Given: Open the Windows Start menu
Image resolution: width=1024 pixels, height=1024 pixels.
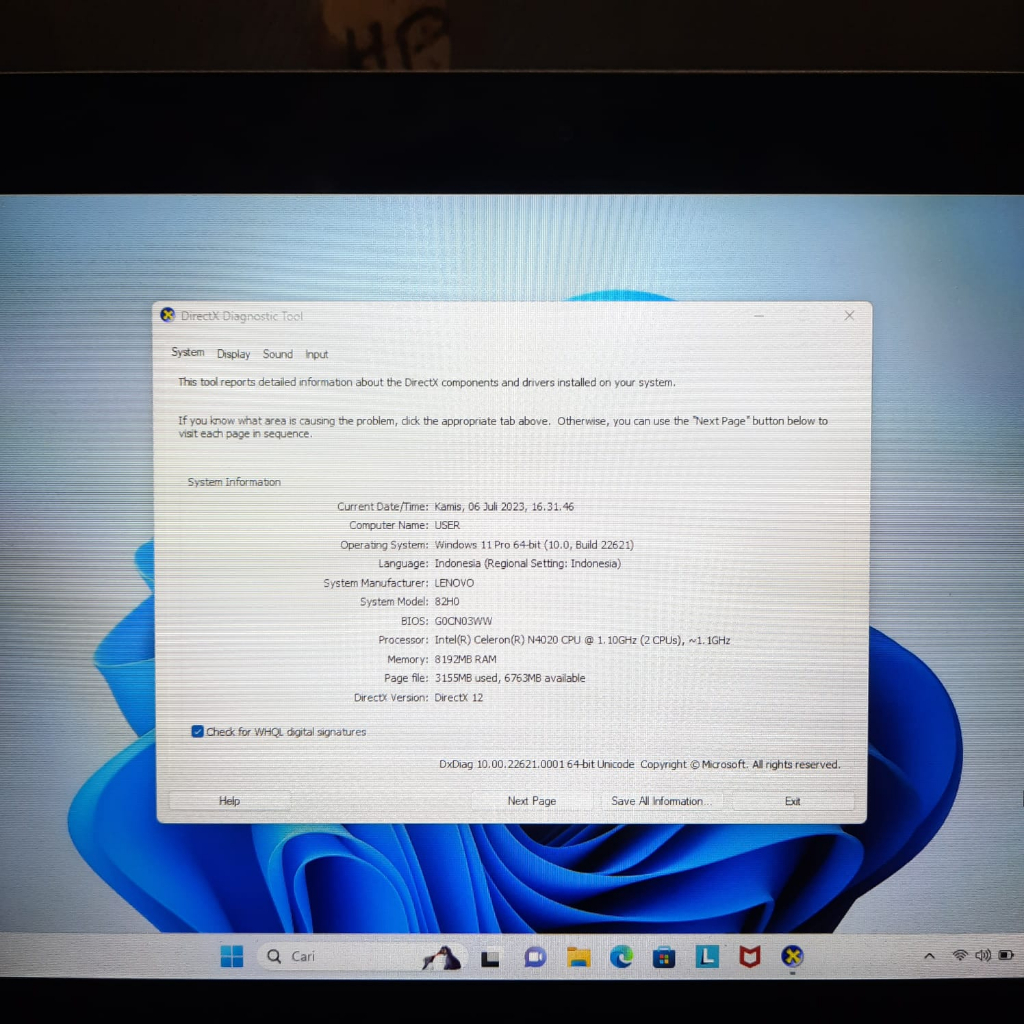Looking at the screenshot, I should coord(232,957).
